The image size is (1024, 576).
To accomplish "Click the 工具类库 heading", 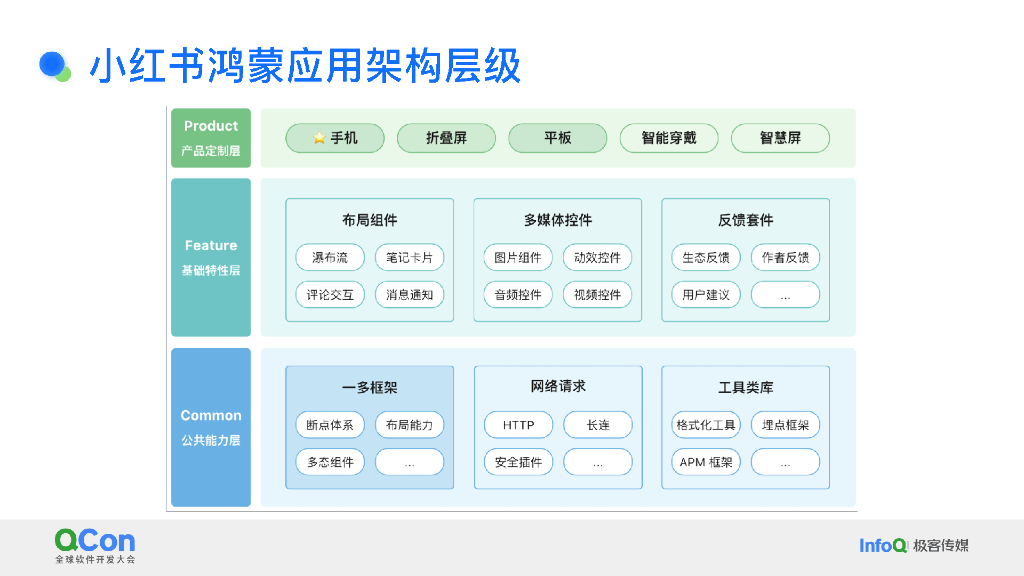I will point(746,387).
